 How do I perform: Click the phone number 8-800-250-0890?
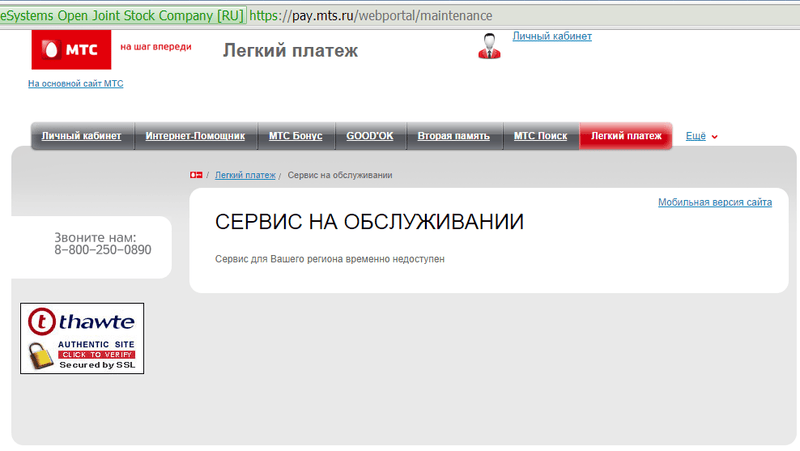pos(103,250)
